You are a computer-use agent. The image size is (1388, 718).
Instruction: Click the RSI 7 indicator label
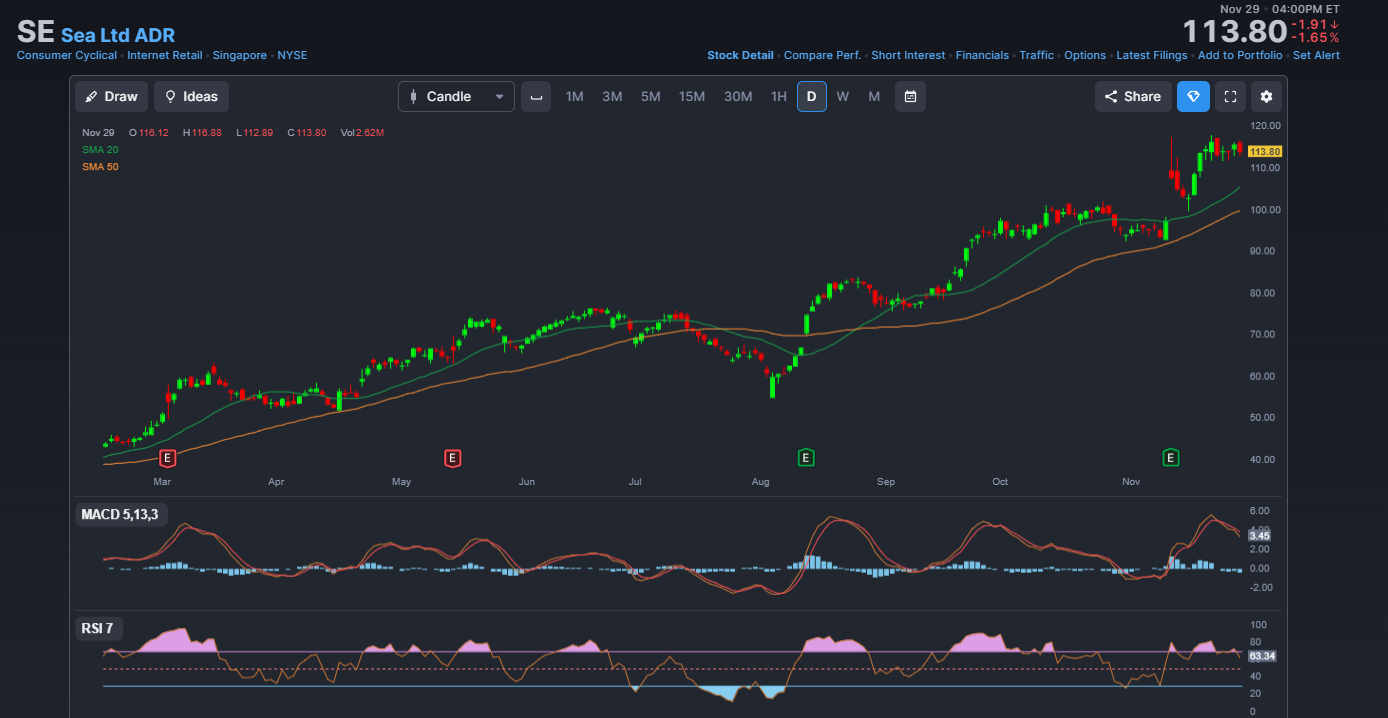(x=97, y=628)
